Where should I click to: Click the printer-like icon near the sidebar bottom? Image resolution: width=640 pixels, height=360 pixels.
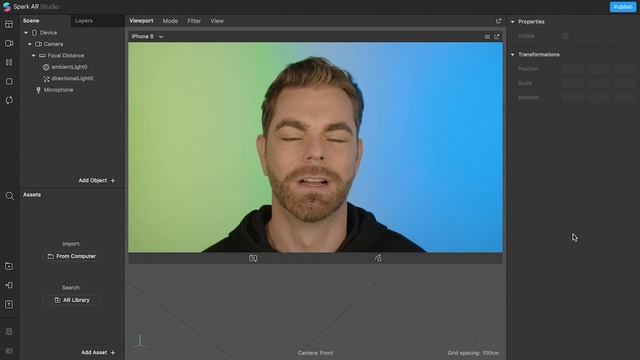pos(9,331)
